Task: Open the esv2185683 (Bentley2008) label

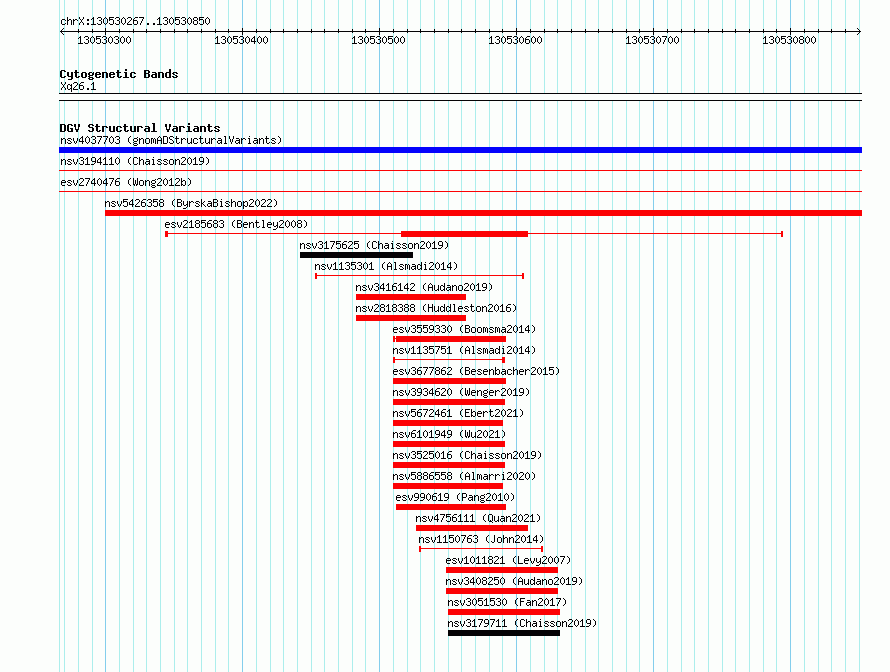Action: [236, 224]
